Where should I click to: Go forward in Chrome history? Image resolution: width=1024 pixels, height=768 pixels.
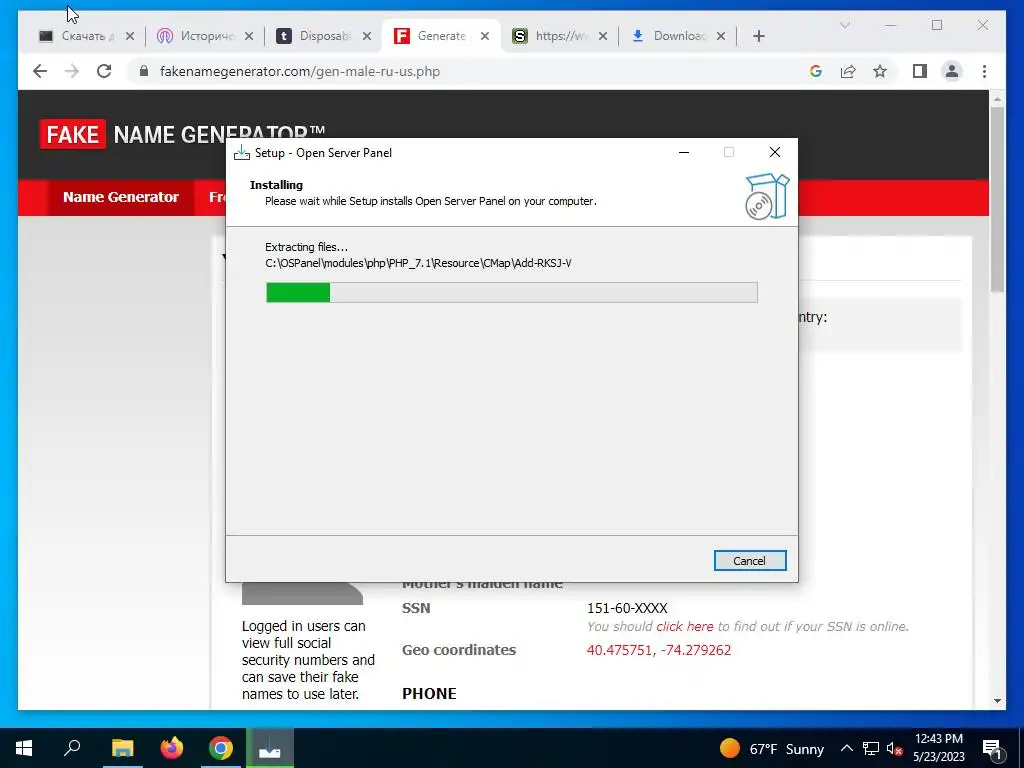[x=72, y=71]
